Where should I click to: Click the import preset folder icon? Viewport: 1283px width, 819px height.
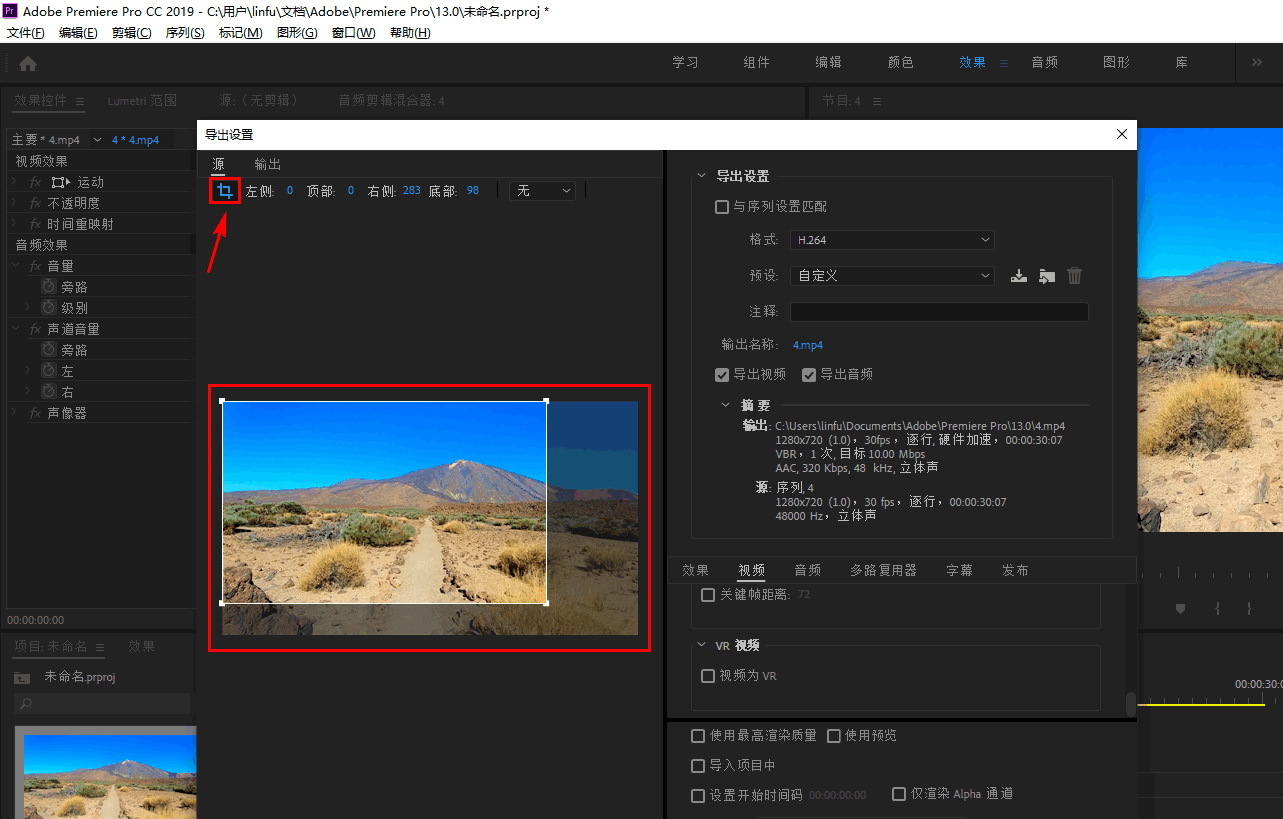[1046, 275]
